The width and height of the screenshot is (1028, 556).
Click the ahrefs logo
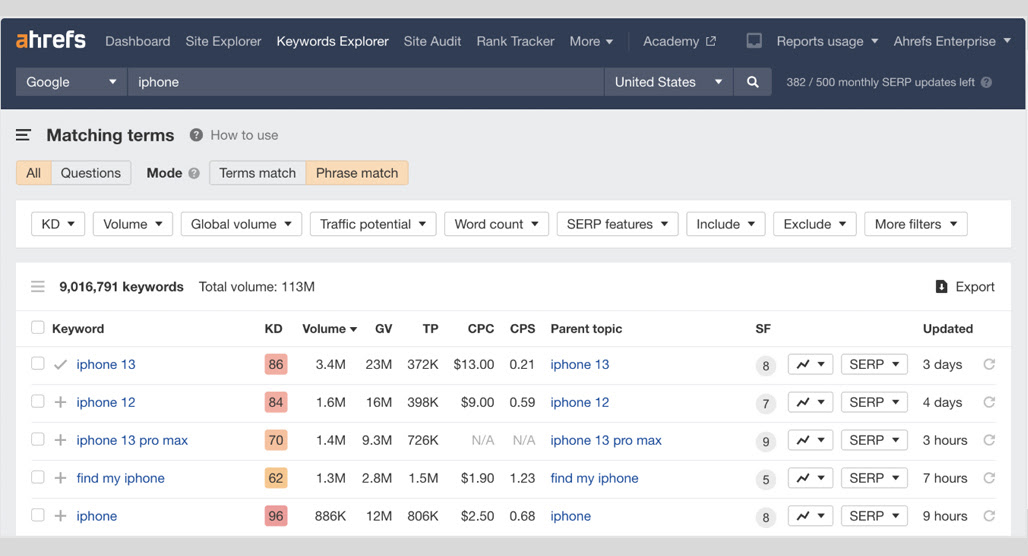50,40
